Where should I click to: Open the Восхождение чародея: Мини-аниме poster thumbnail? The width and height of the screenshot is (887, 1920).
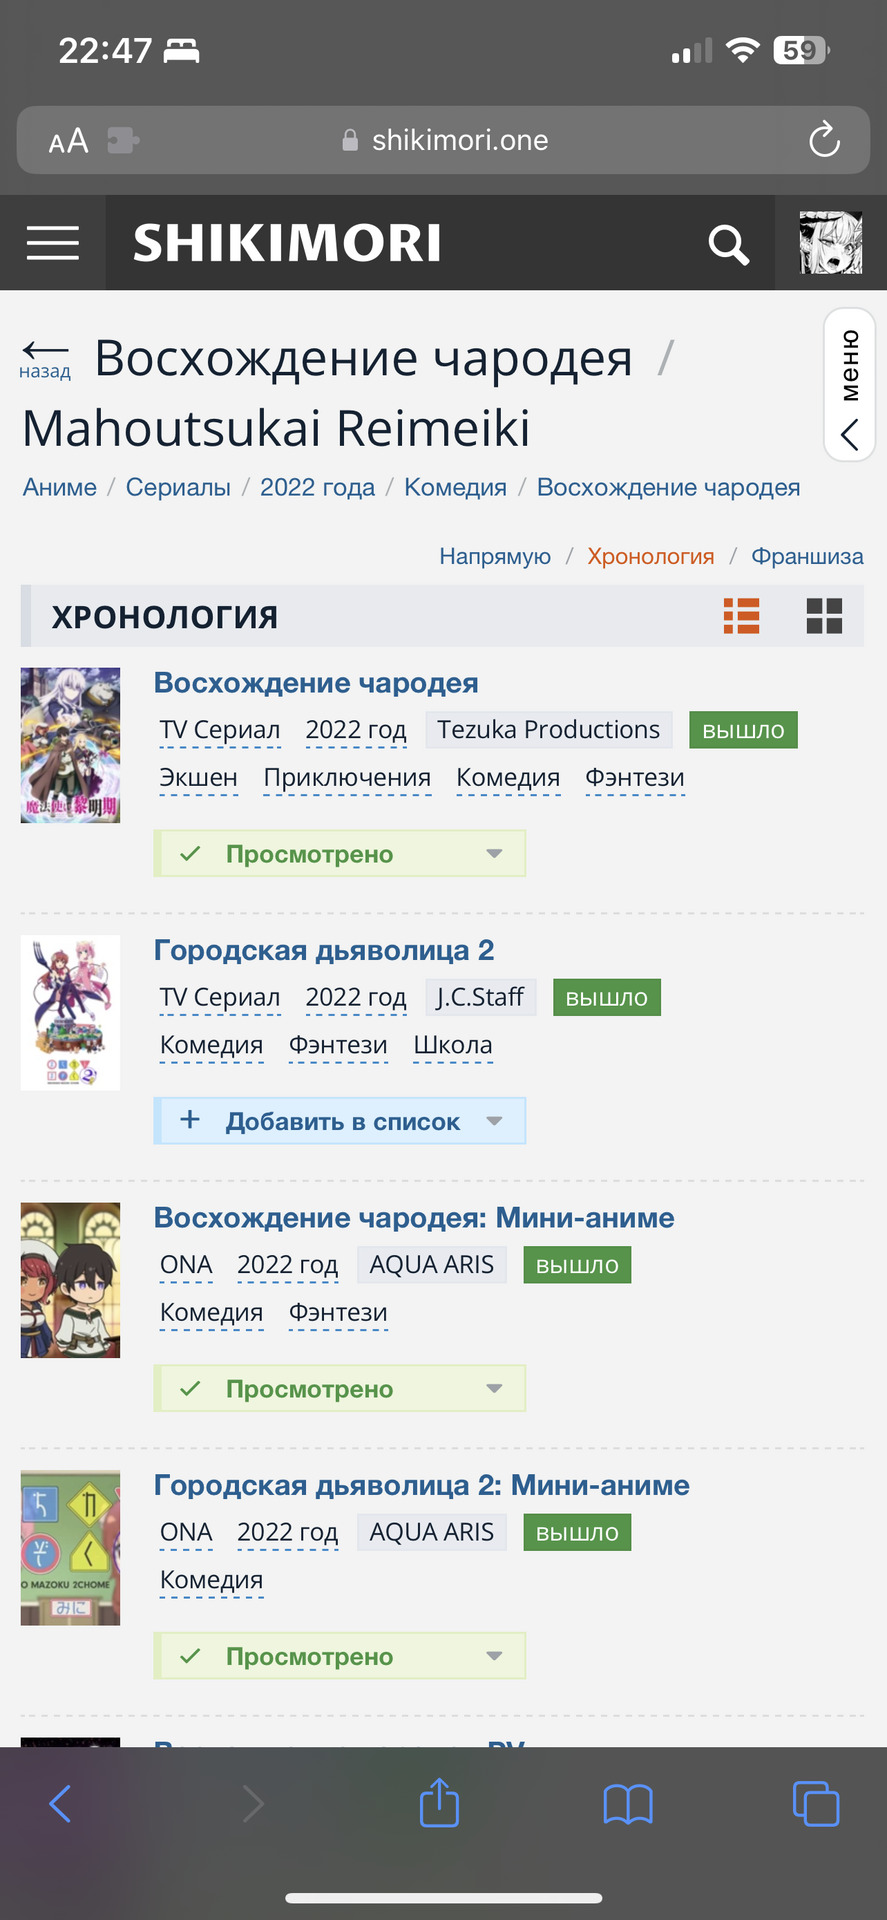click(x=70, y=1280)
